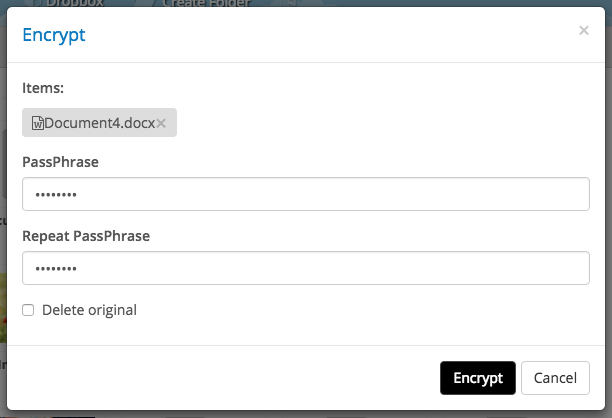
Task: Close the Encrypt dialog with the X
Action: (584, 31)
